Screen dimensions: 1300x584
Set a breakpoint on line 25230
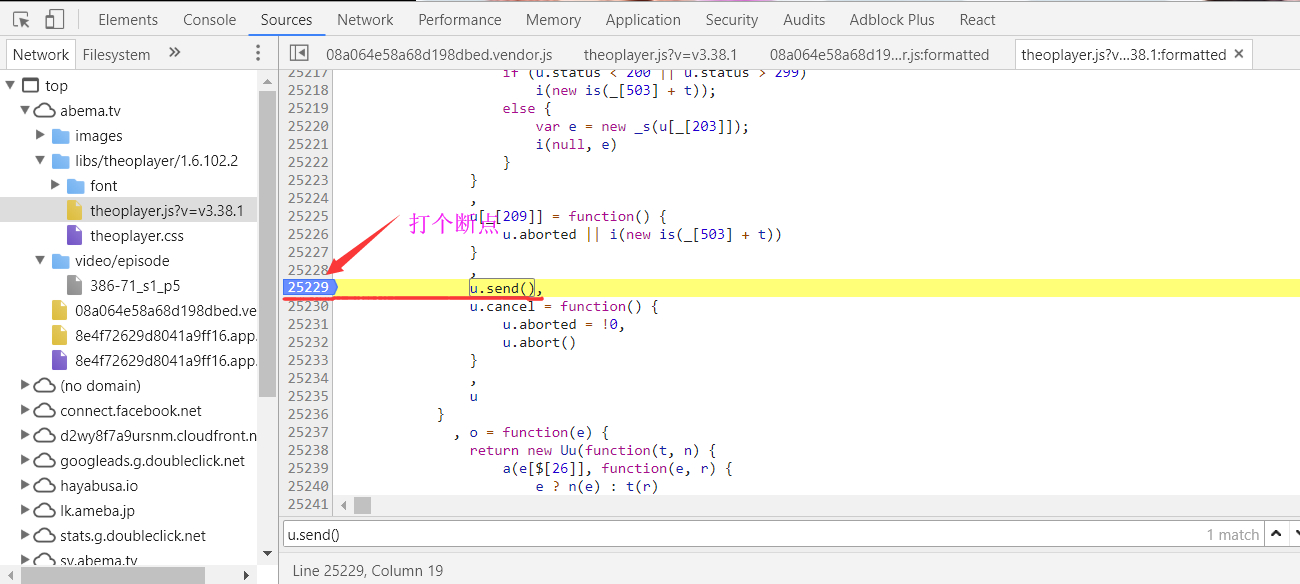coord(308,306)
